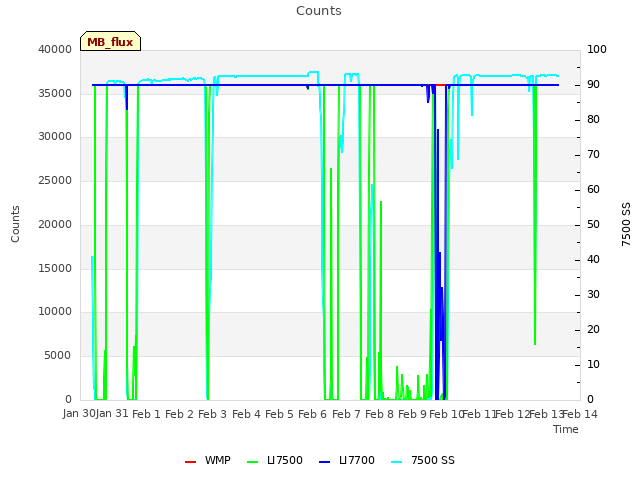Click the red WMP legend swatch
640x480 pixels.
point(190,462)
